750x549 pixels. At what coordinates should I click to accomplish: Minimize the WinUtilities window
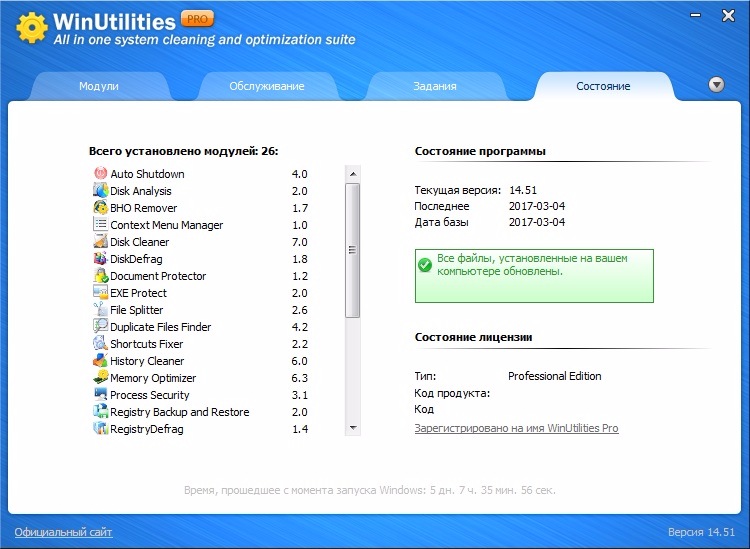pyautogui.click(x=695, y=16)
